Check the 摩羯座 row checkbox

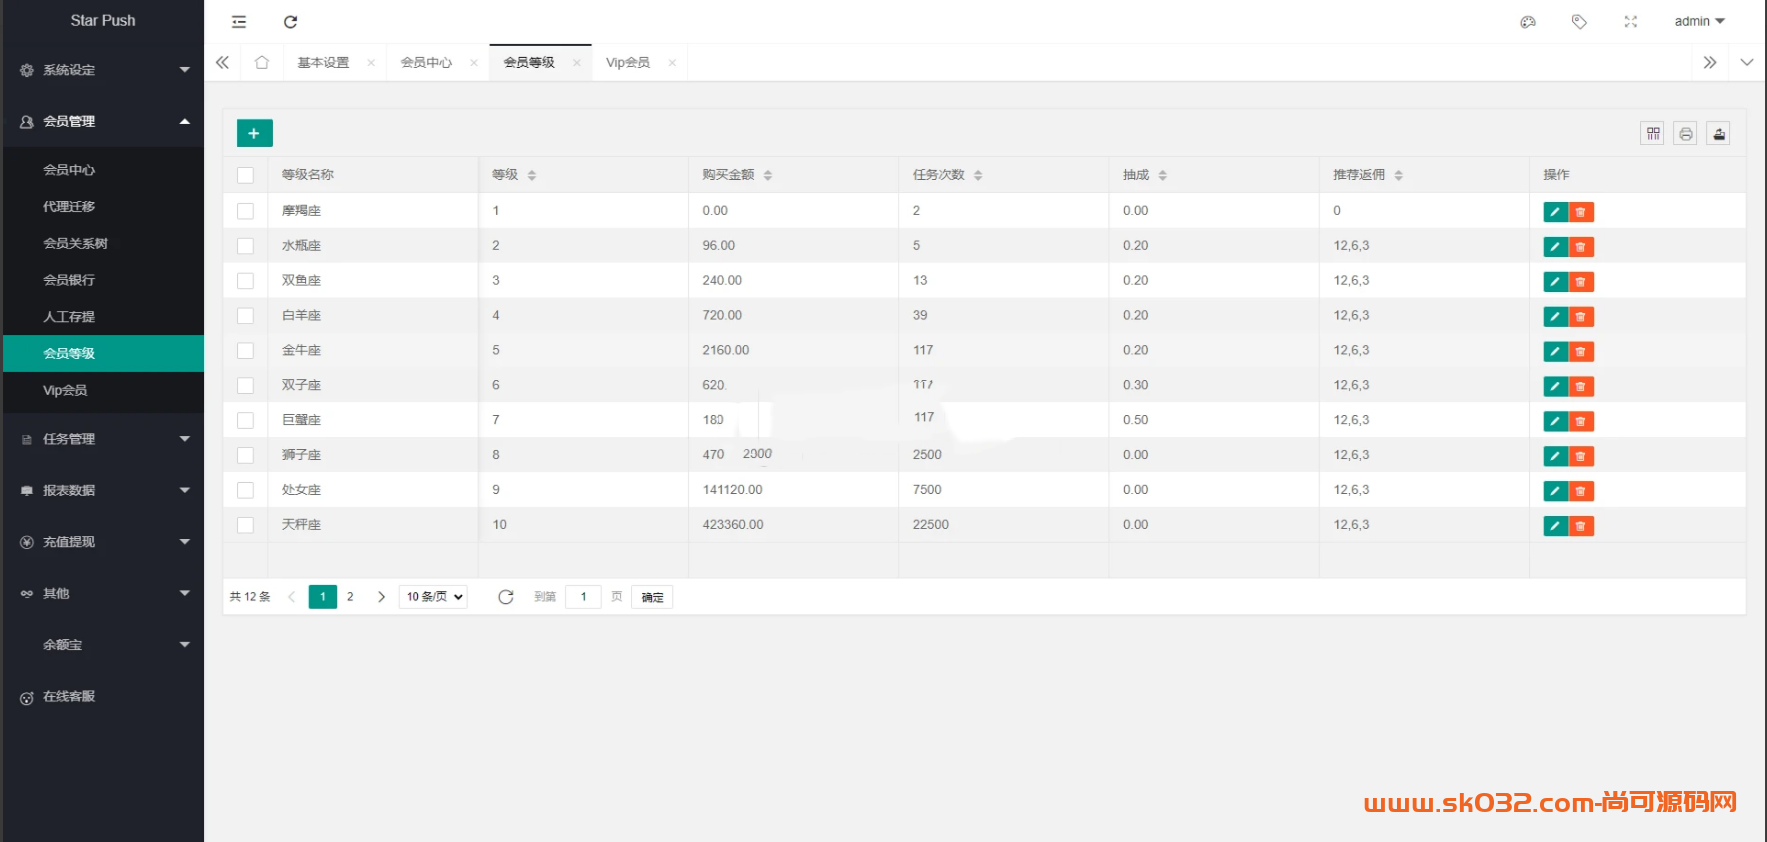(x=245, y=211)
